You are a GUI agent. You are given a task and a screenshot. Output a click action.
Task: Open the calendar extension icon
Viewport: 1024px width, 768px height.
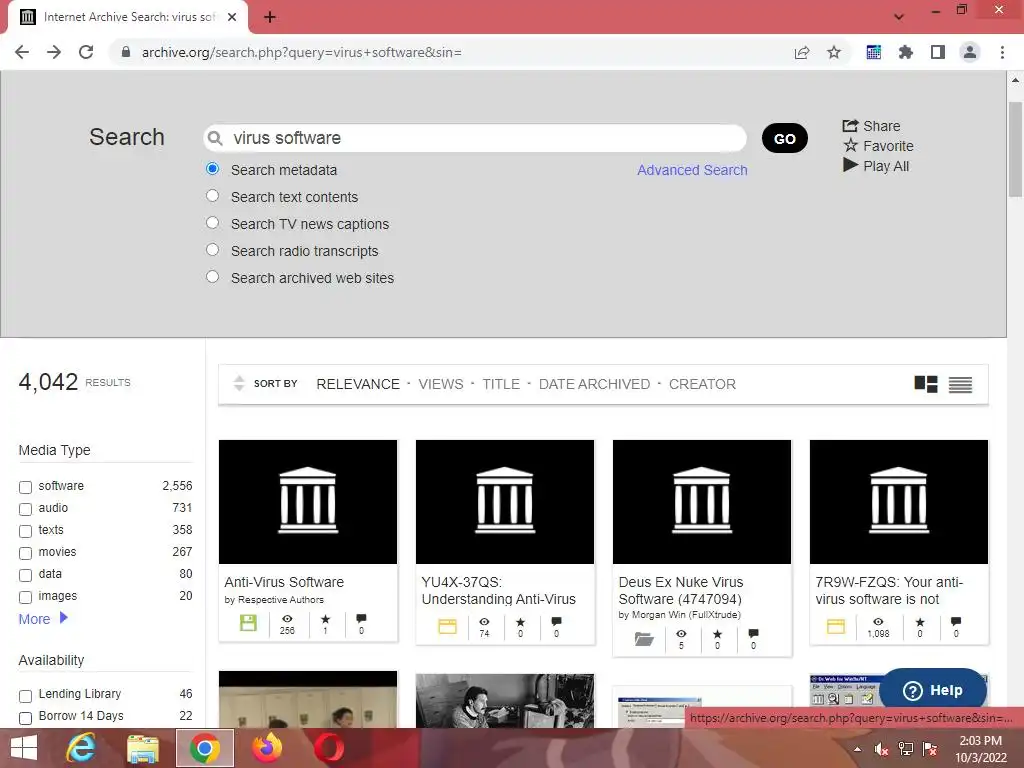pyautogui.click(x=874, y=52)
